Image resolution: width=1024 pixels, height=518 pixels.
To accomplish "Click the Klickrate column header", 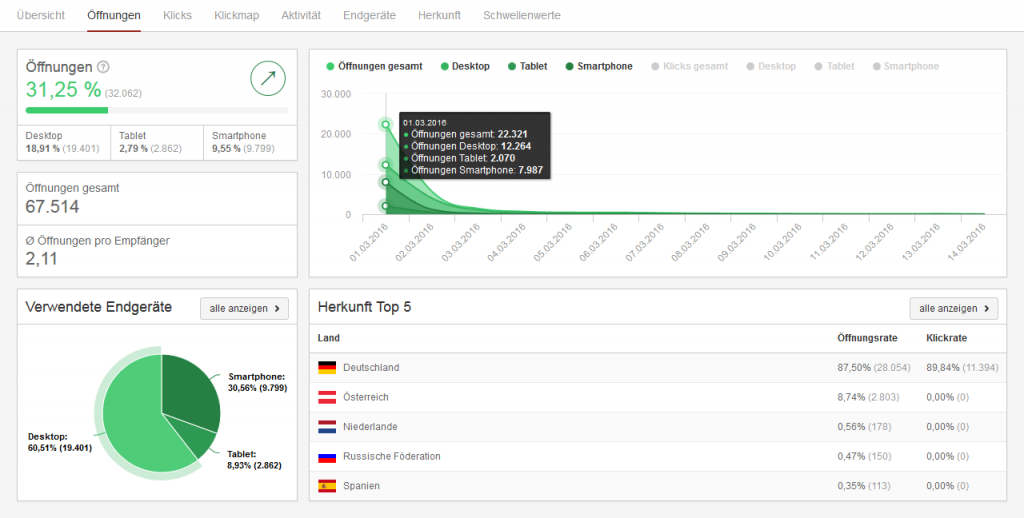I will coord(946,338).
